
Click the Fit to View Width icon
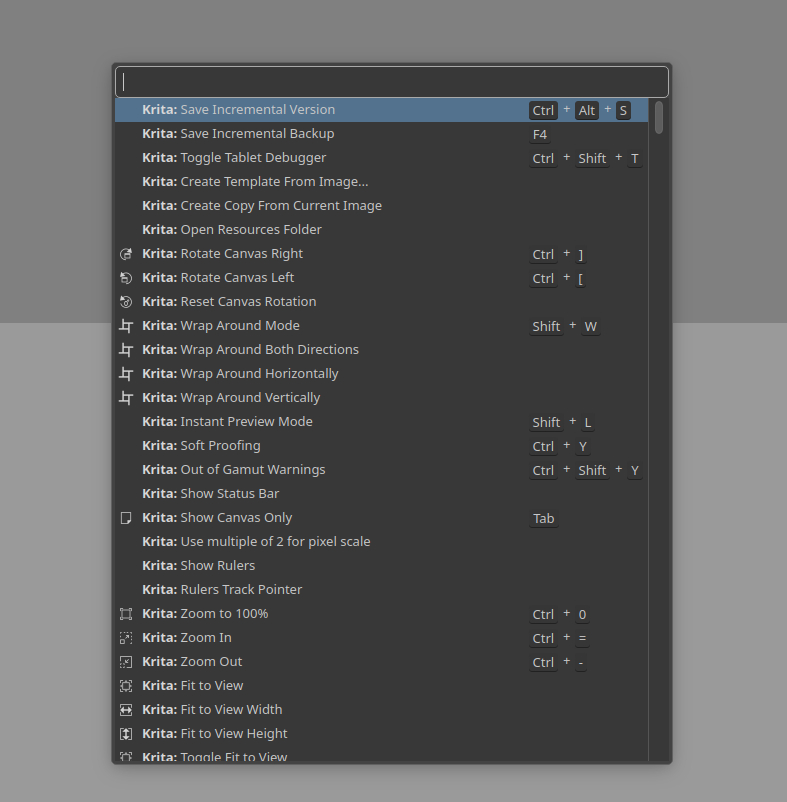coord(126,710)
